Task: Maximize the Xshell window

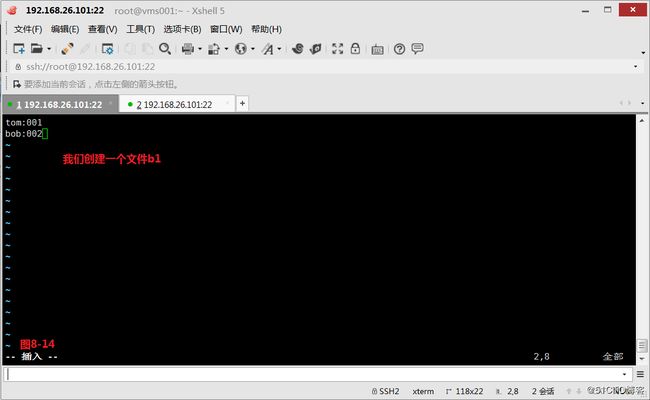Action: (x=607, y=10)
